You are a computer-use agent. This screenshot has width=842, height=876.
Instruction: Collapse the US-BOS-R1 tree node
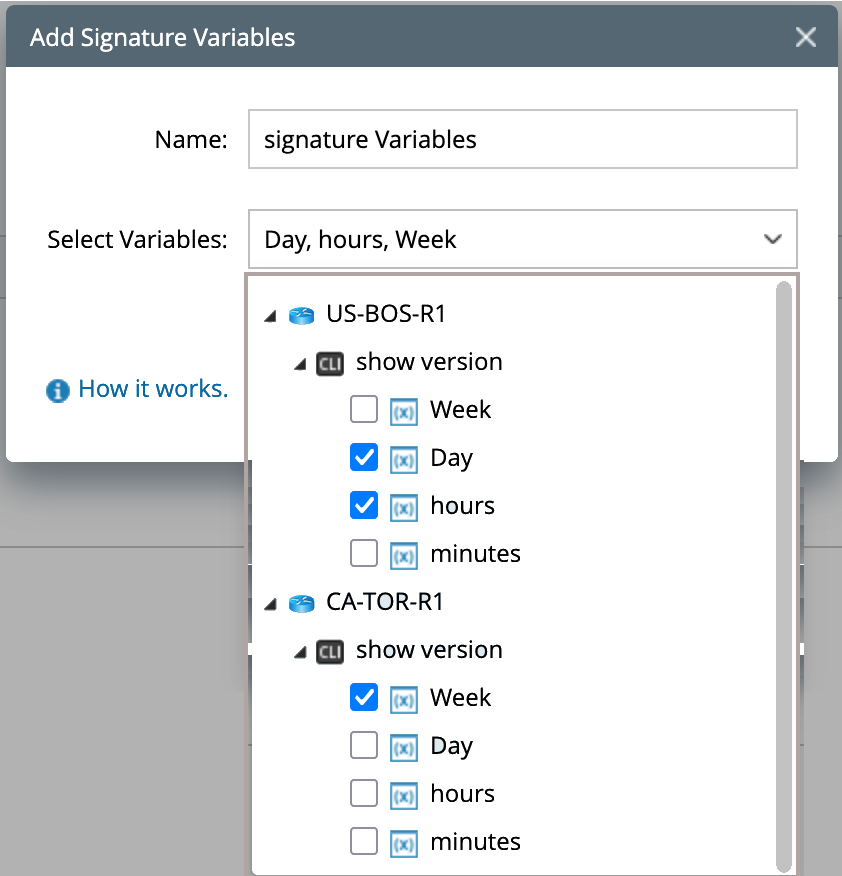click(269, 316)
